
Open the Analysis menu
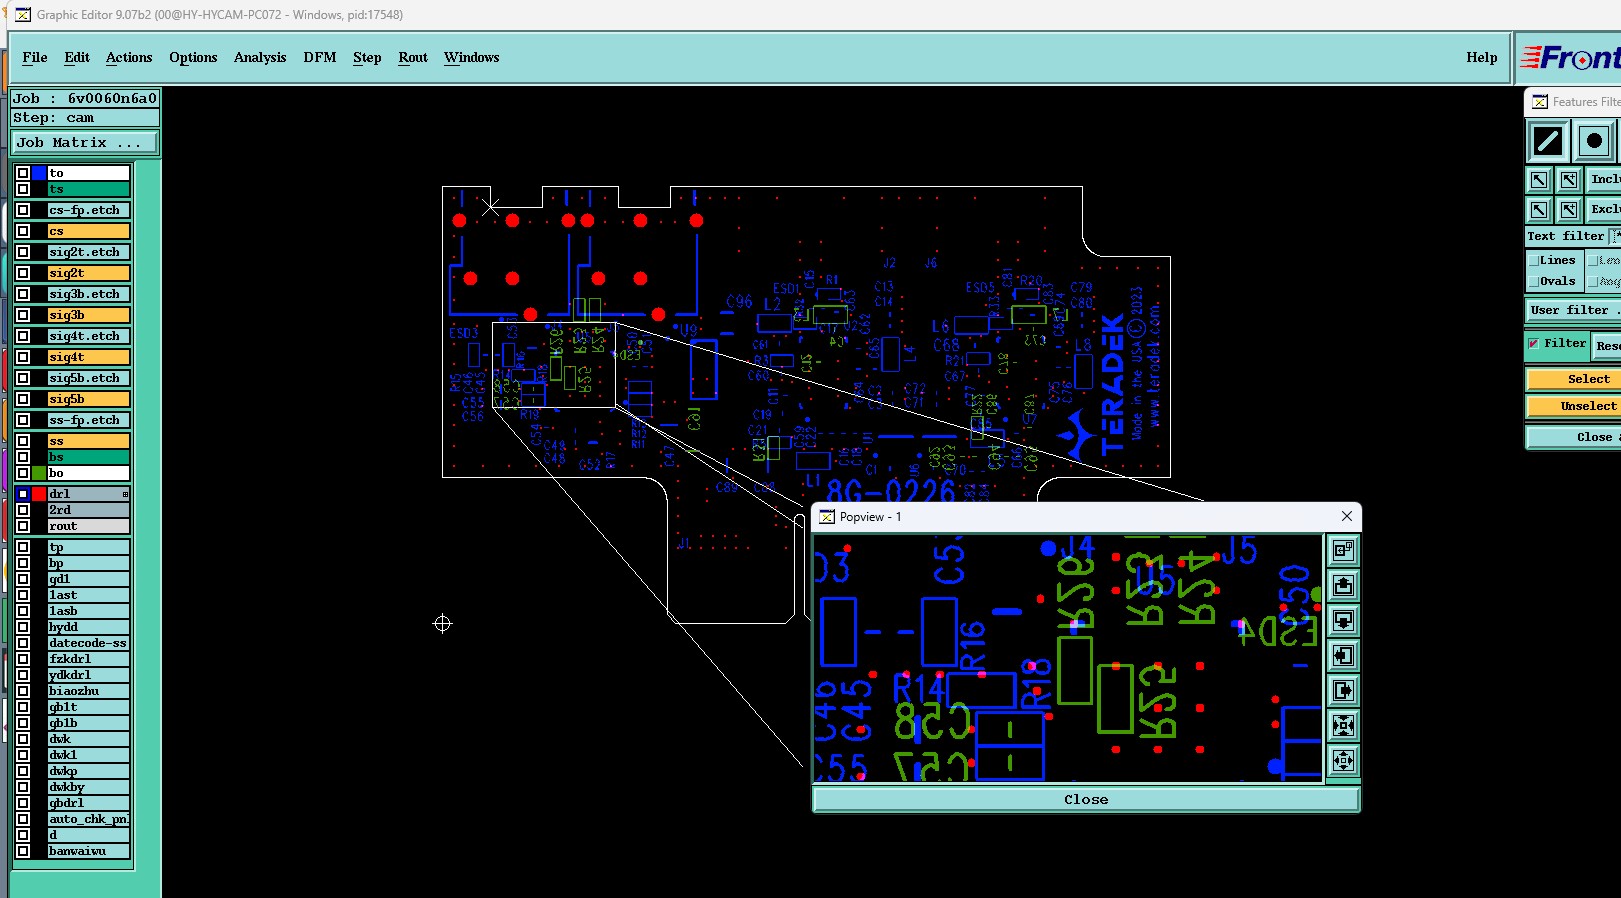(x=260, y=57)
